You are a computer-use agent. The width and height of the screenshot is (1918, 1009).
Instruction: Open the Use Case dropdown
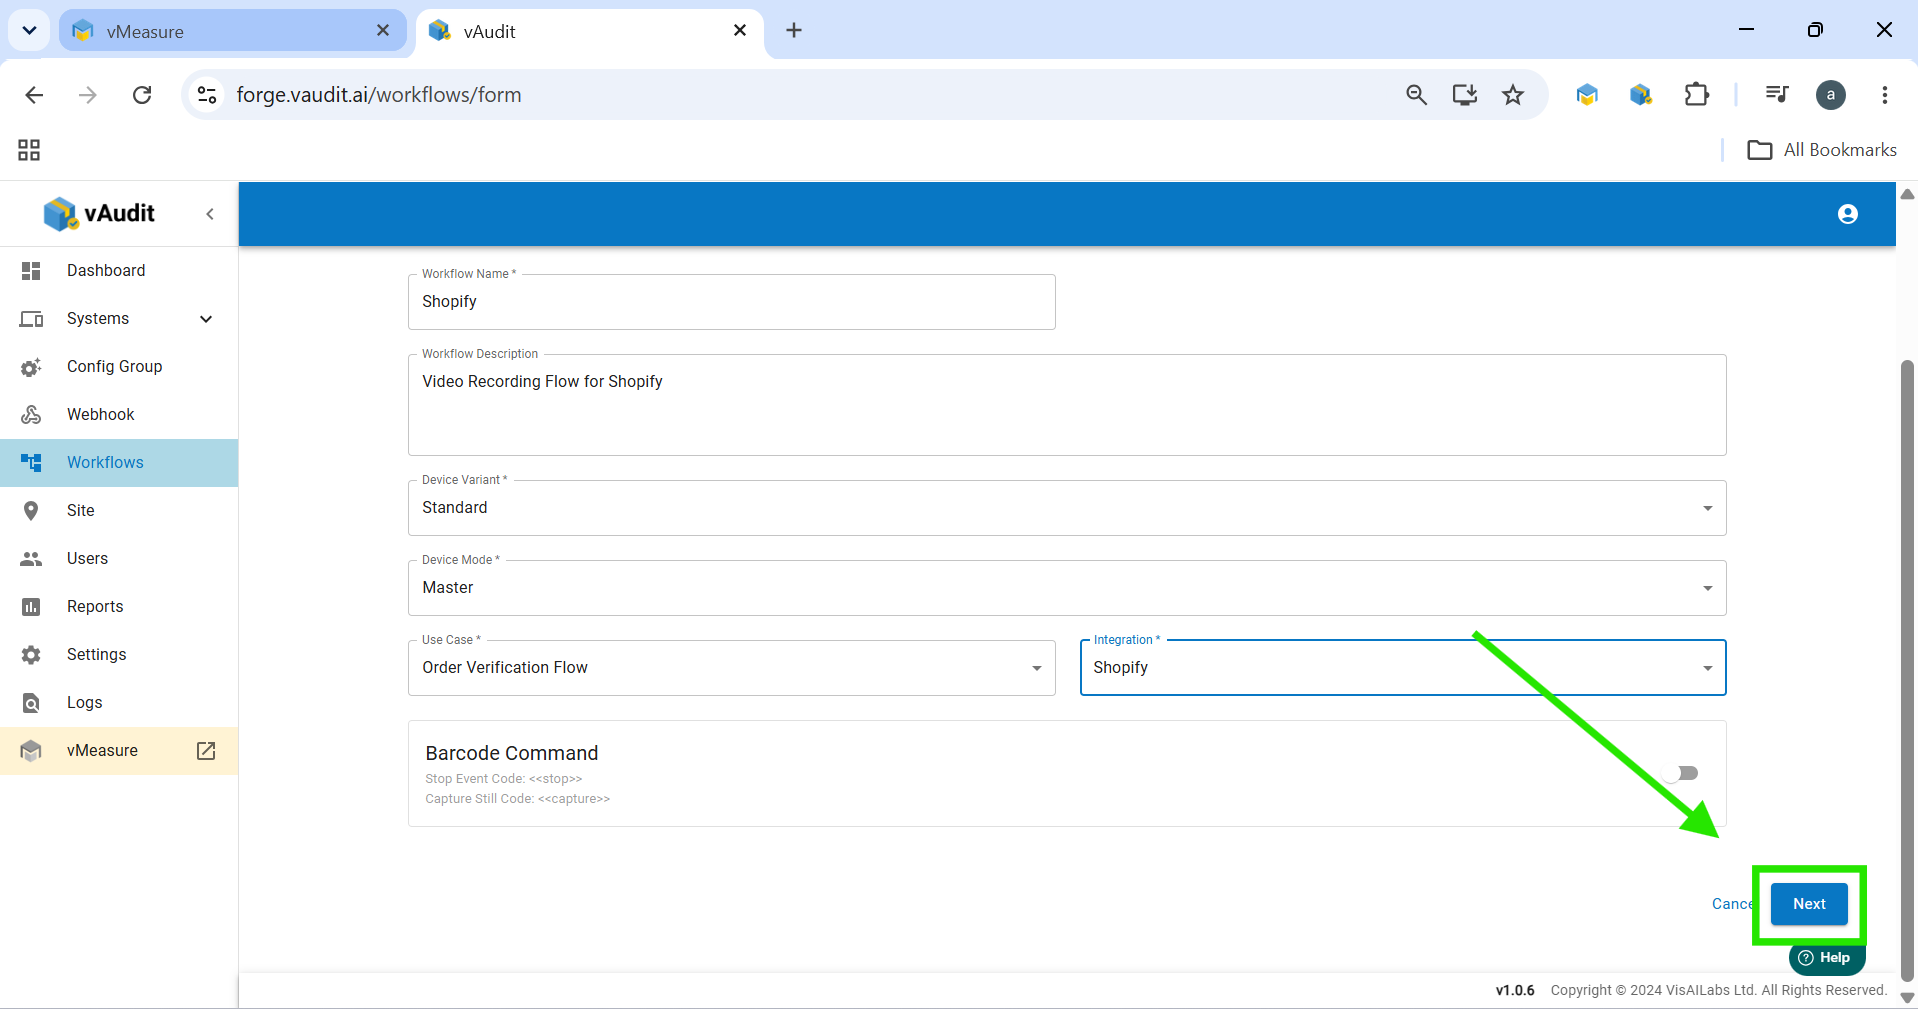pyautogui.click(x=732, y=668)
